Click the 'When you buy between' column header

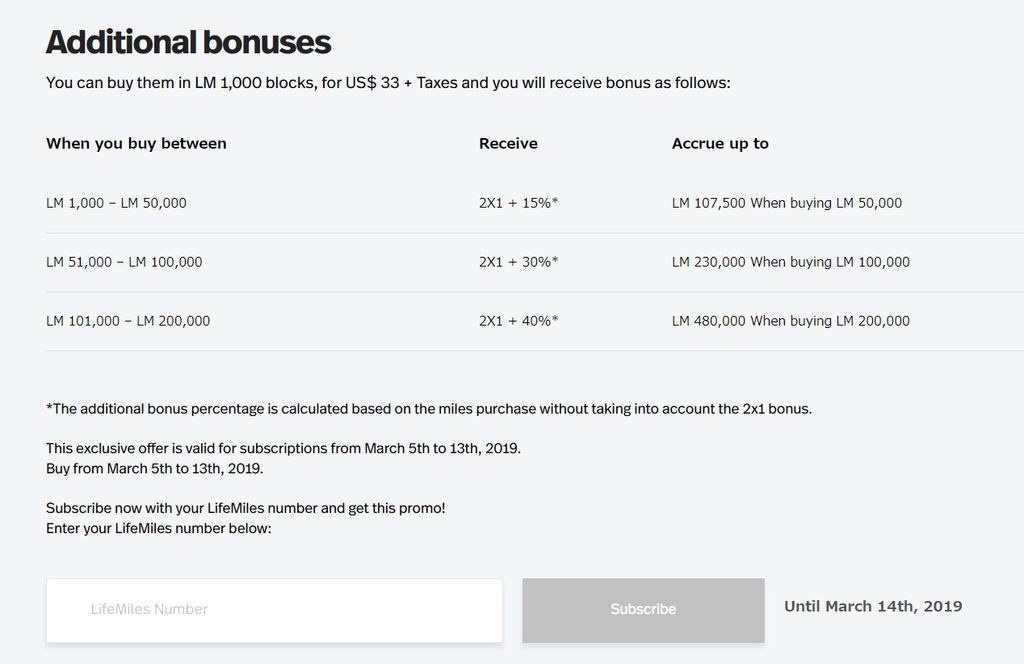tap(136, 144)
